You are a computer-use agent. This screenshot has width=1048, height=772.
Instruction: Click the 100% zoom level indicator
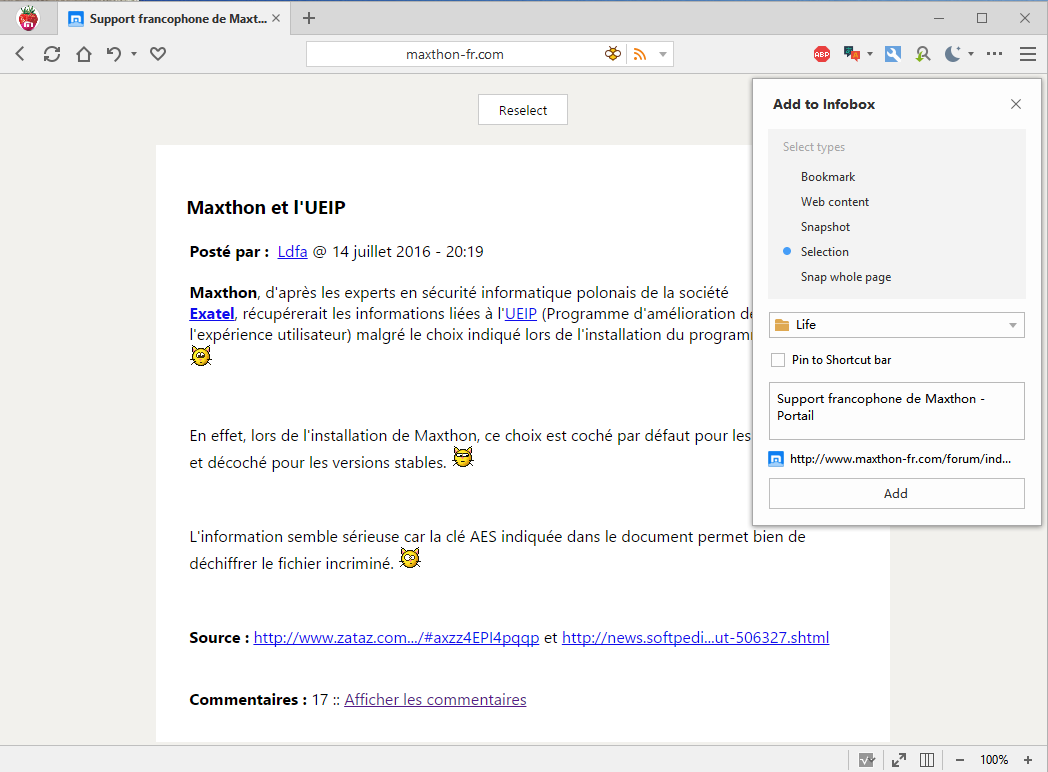(994, 760)
